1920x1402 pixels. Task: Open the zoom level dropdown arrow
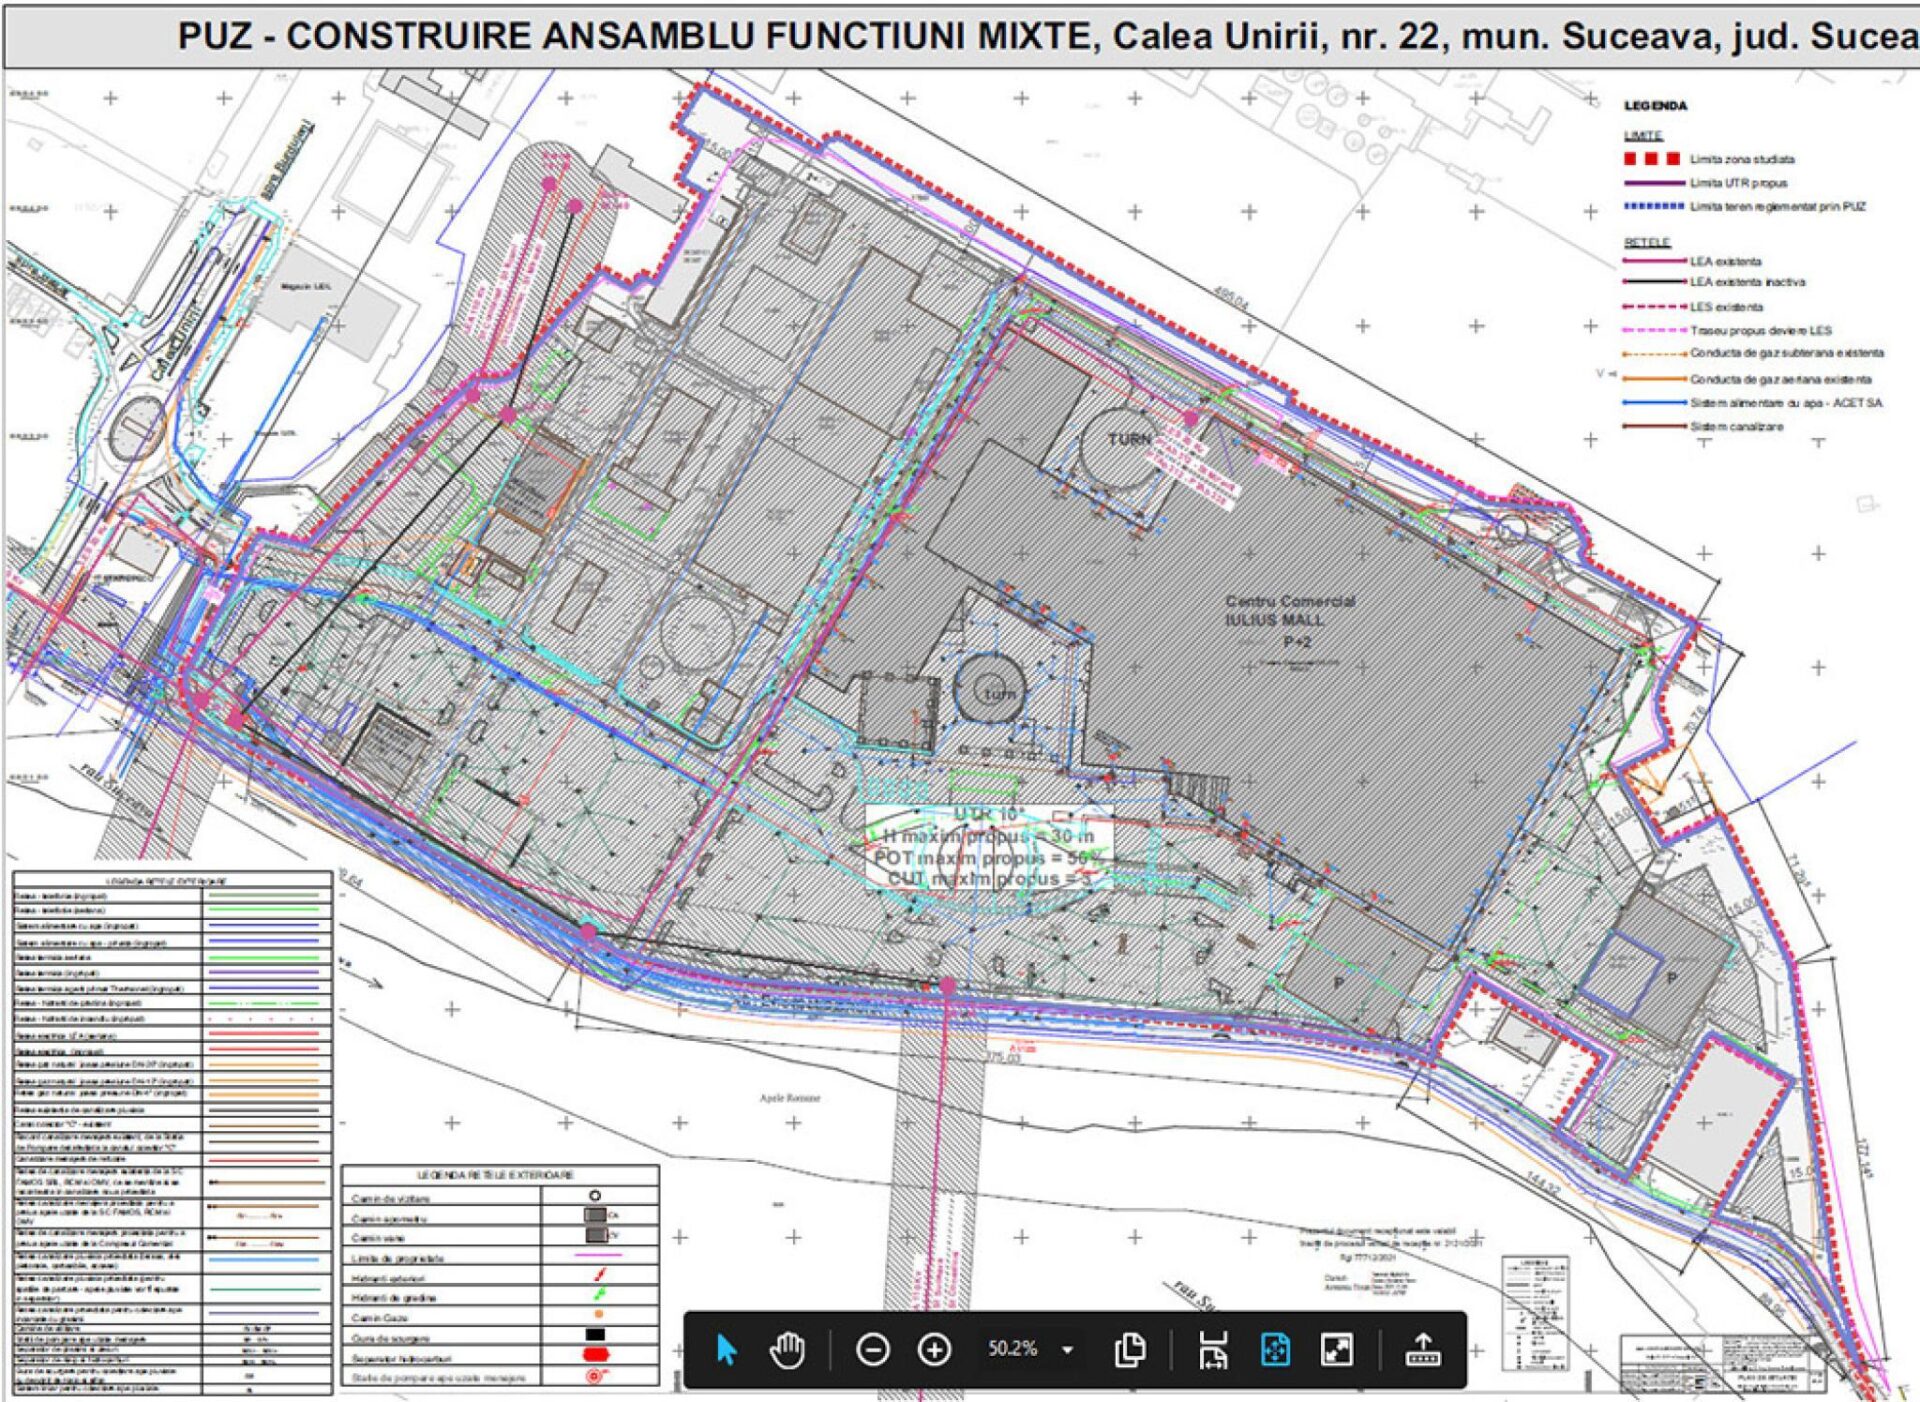(x=1068, y=1350)
